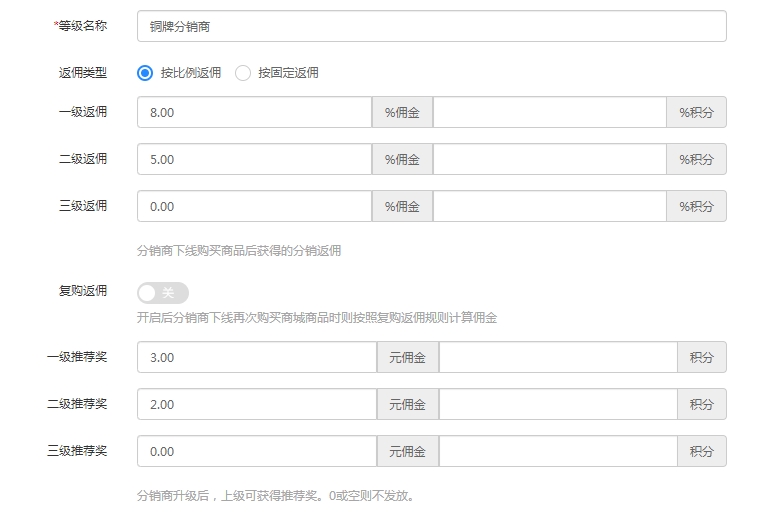Click the %积分 suffix in 二级返佣 row
The width and height of the screenshot is (771, 515).
tap(696, 160)
